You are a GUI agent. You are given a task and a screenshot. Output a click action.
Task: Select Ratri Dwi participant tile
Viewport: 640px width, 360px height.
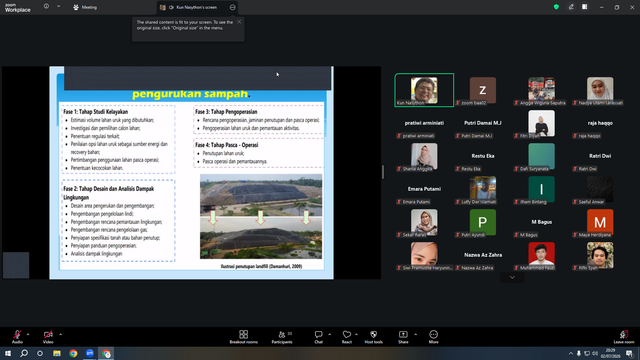(x=600, y=156)
